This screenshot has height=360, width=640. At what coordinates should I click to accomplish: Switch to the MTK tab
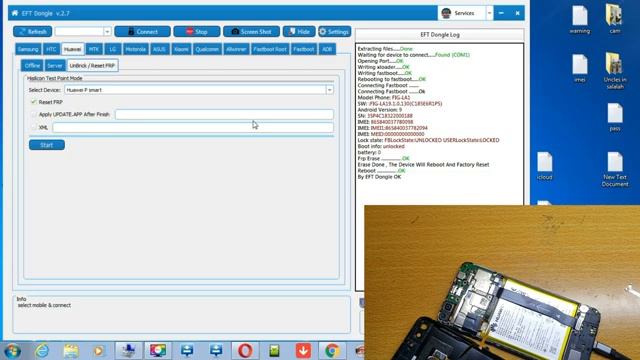click(x=94, y=49)
